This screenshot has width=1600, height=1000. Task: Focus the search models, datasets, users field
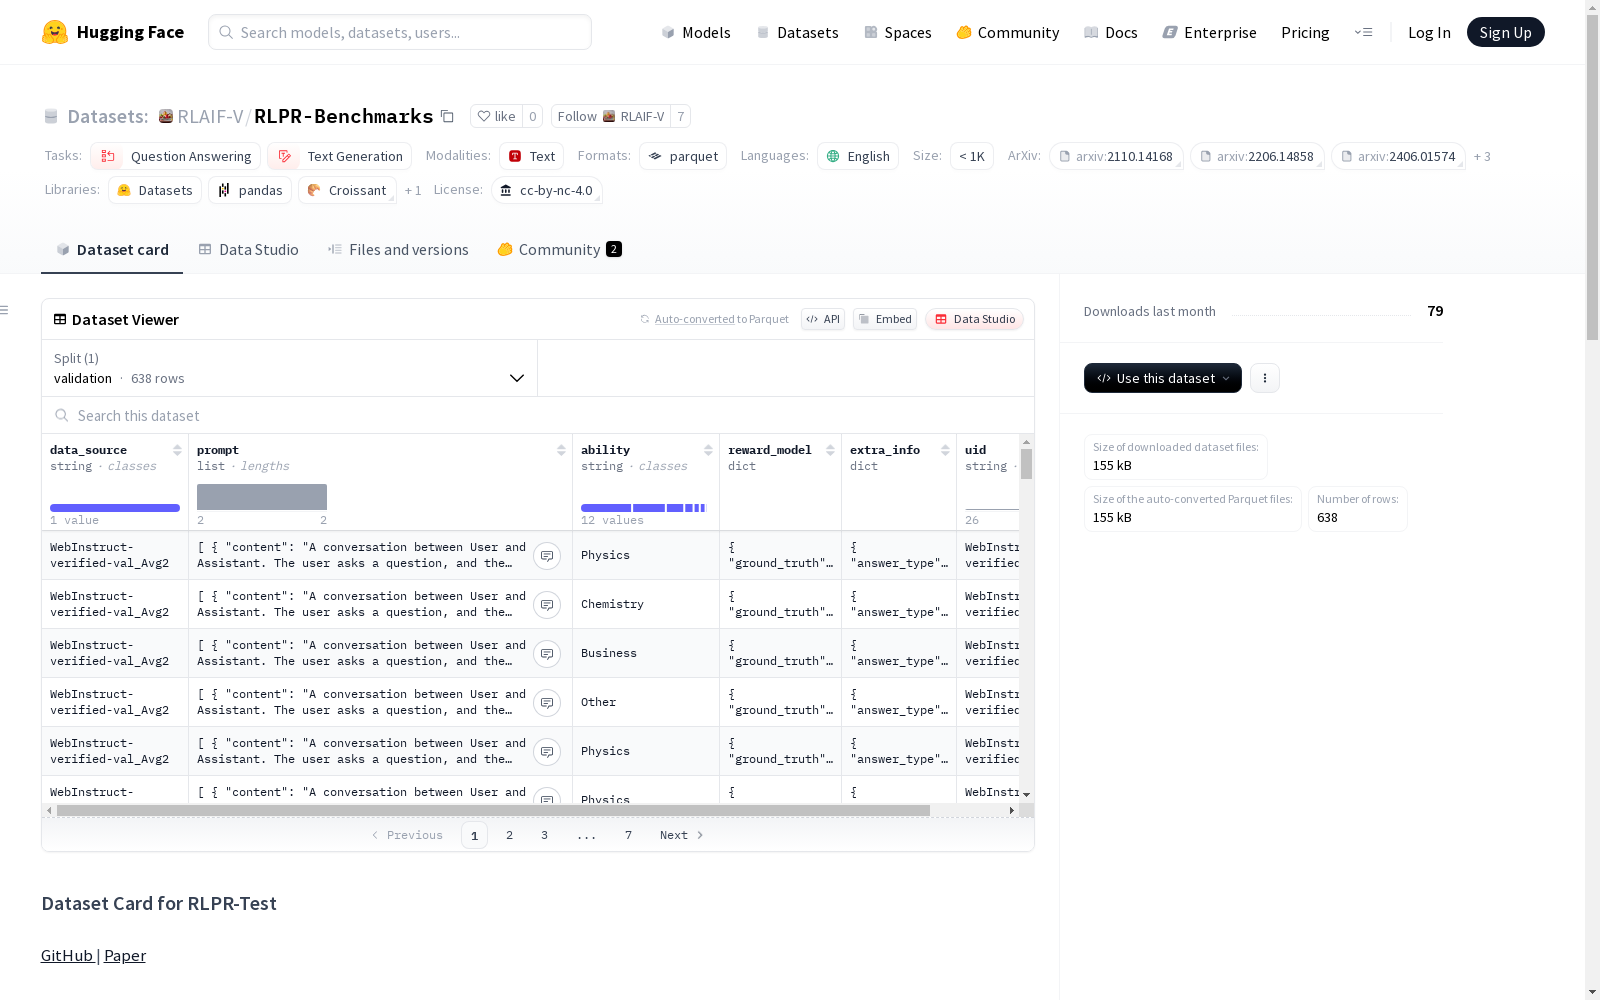click(400, 32)
